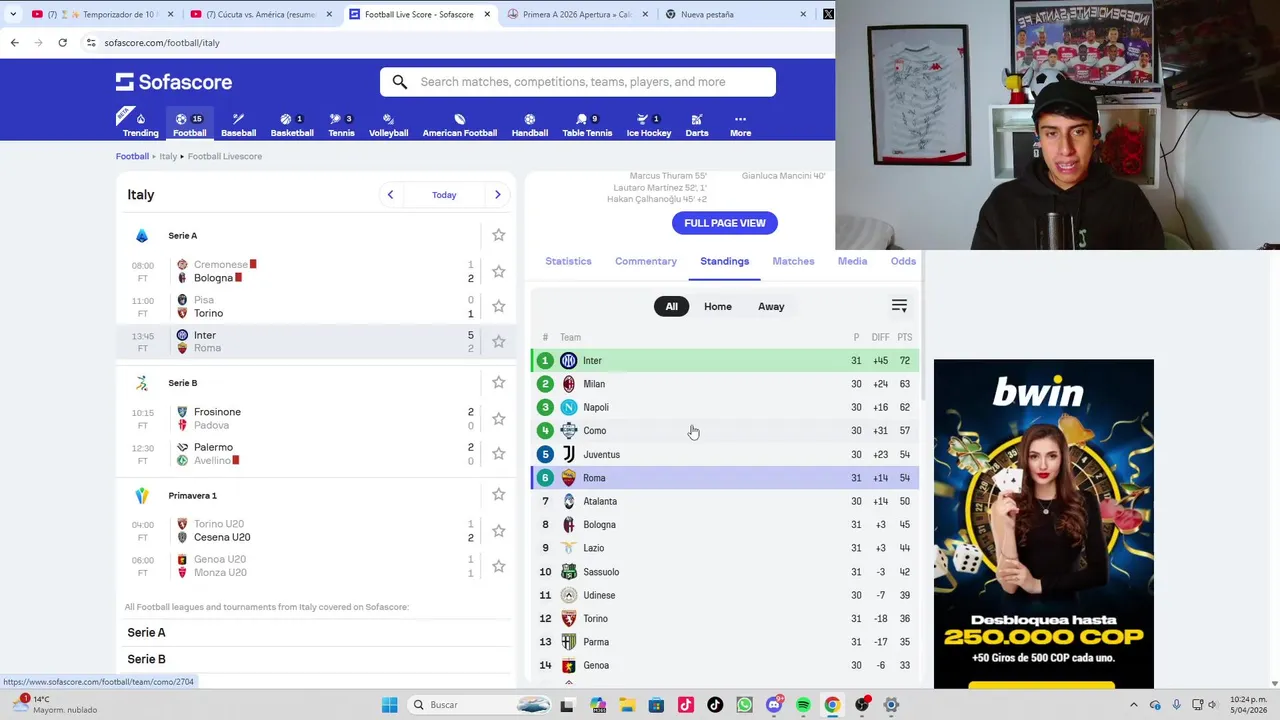Click the search magnifier icon
This screenshot has width=1280, height=720.
tap(400, 82)
